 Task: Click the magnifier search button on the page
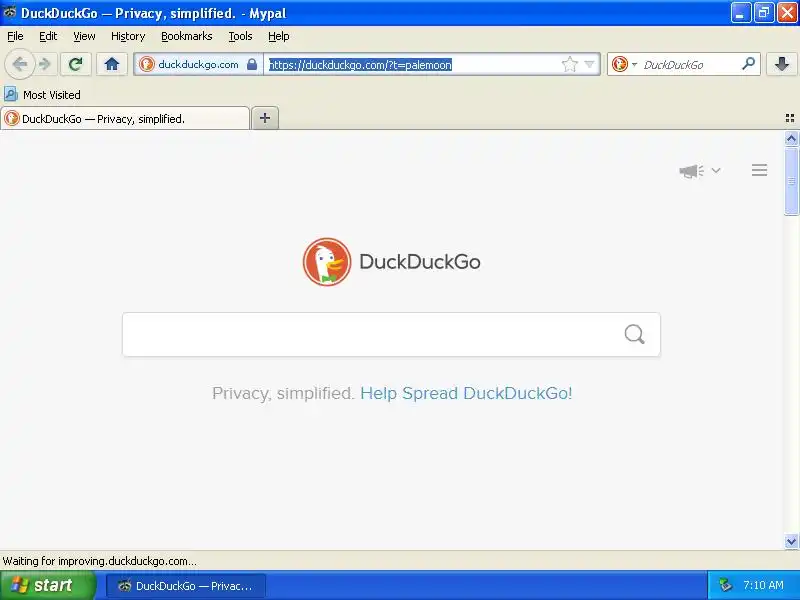pos(634,335)
